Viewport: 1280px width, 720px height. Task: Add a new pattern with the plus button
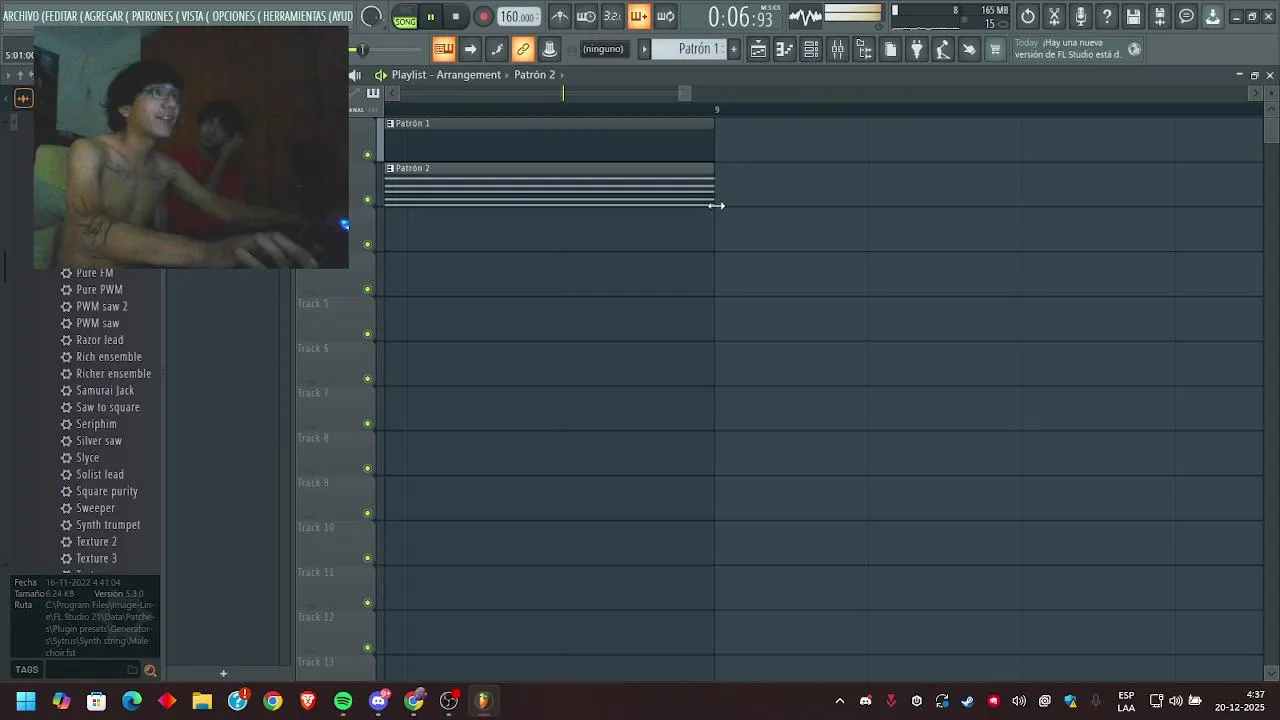[x=734, y=49]
